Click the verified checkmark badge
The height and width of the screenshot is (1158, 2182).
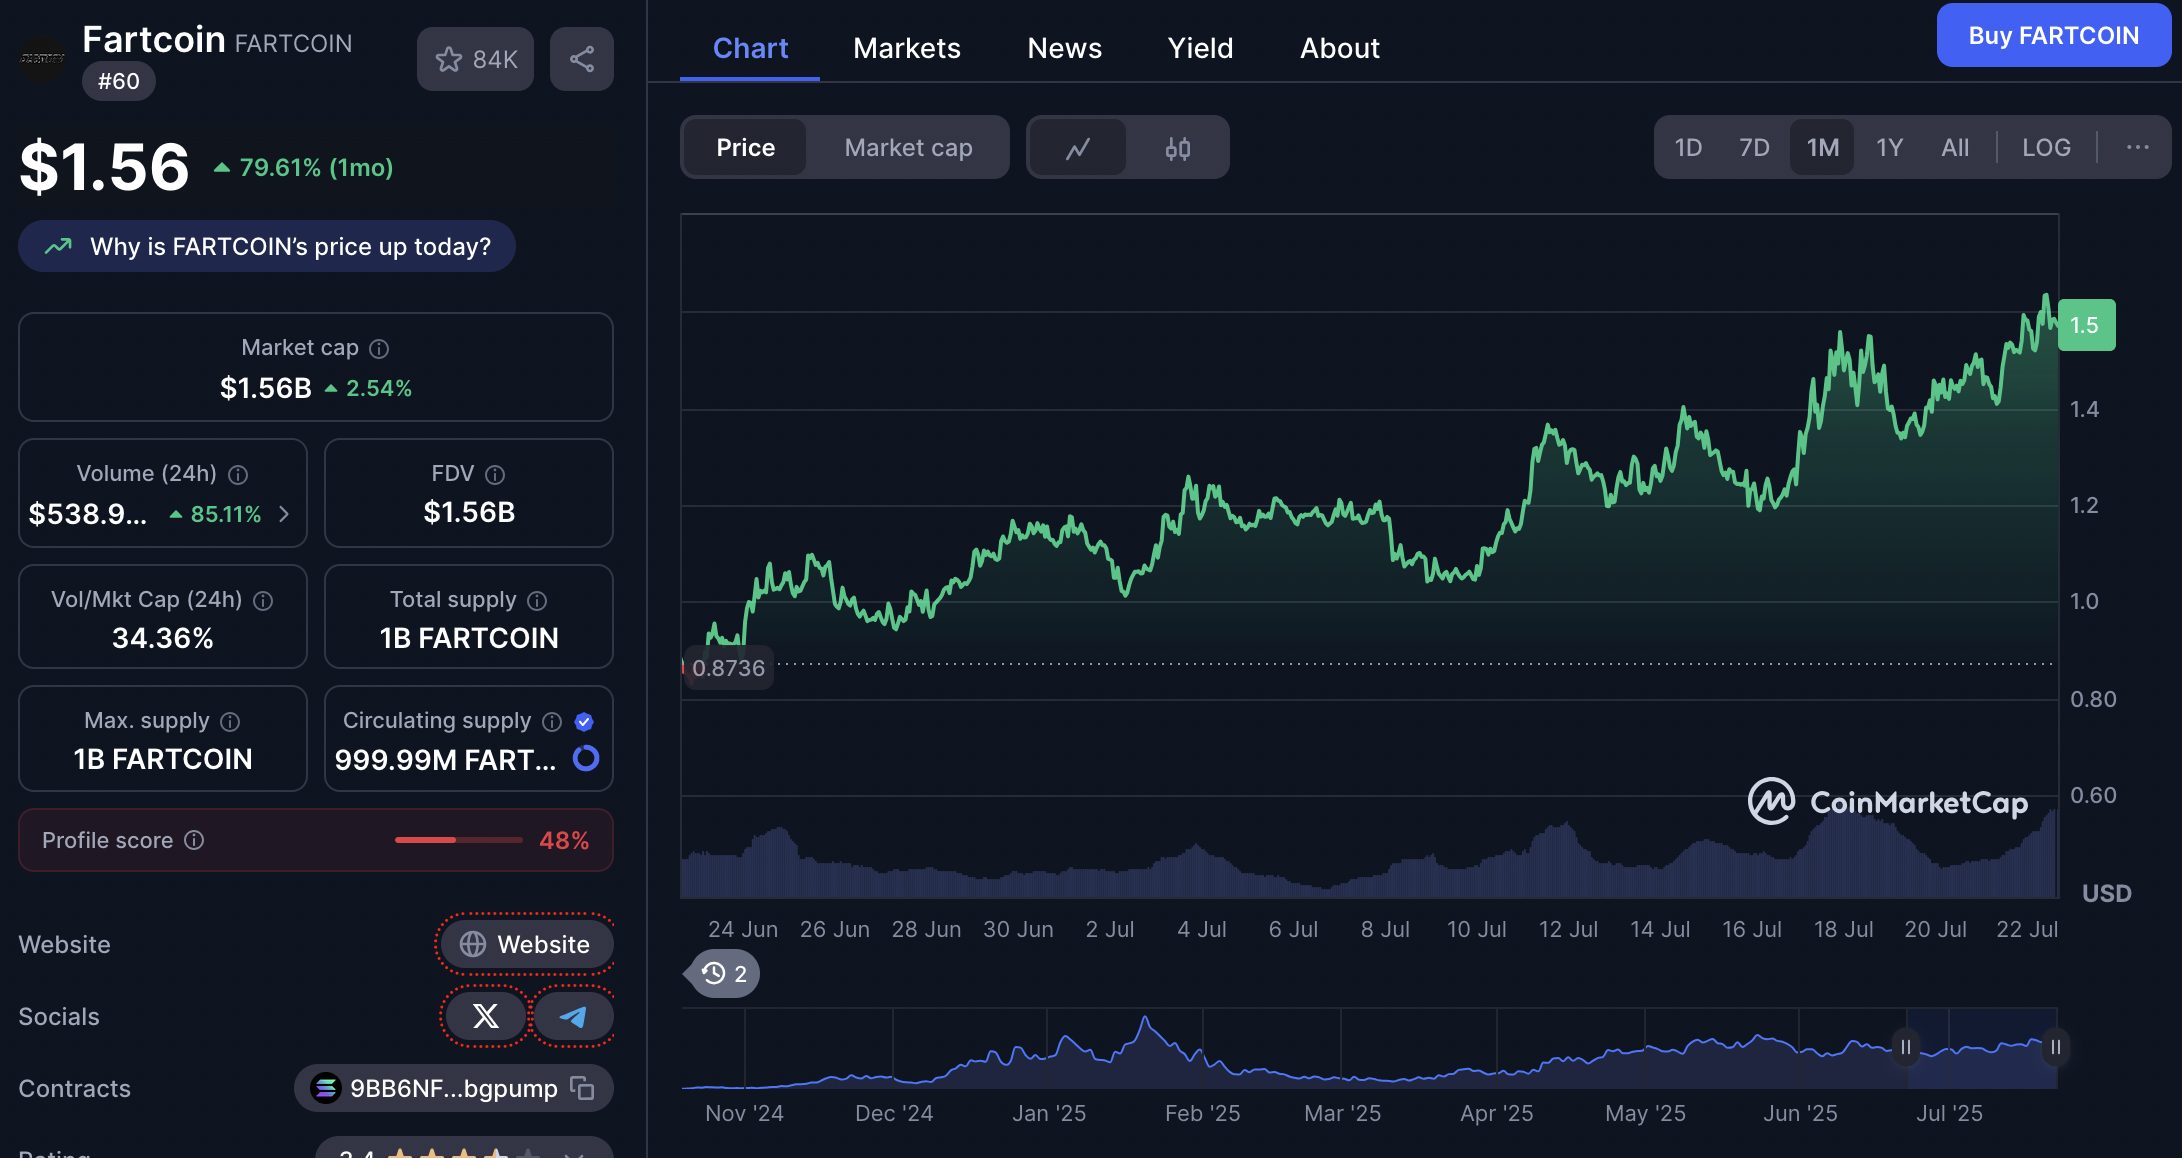point(585,722)
